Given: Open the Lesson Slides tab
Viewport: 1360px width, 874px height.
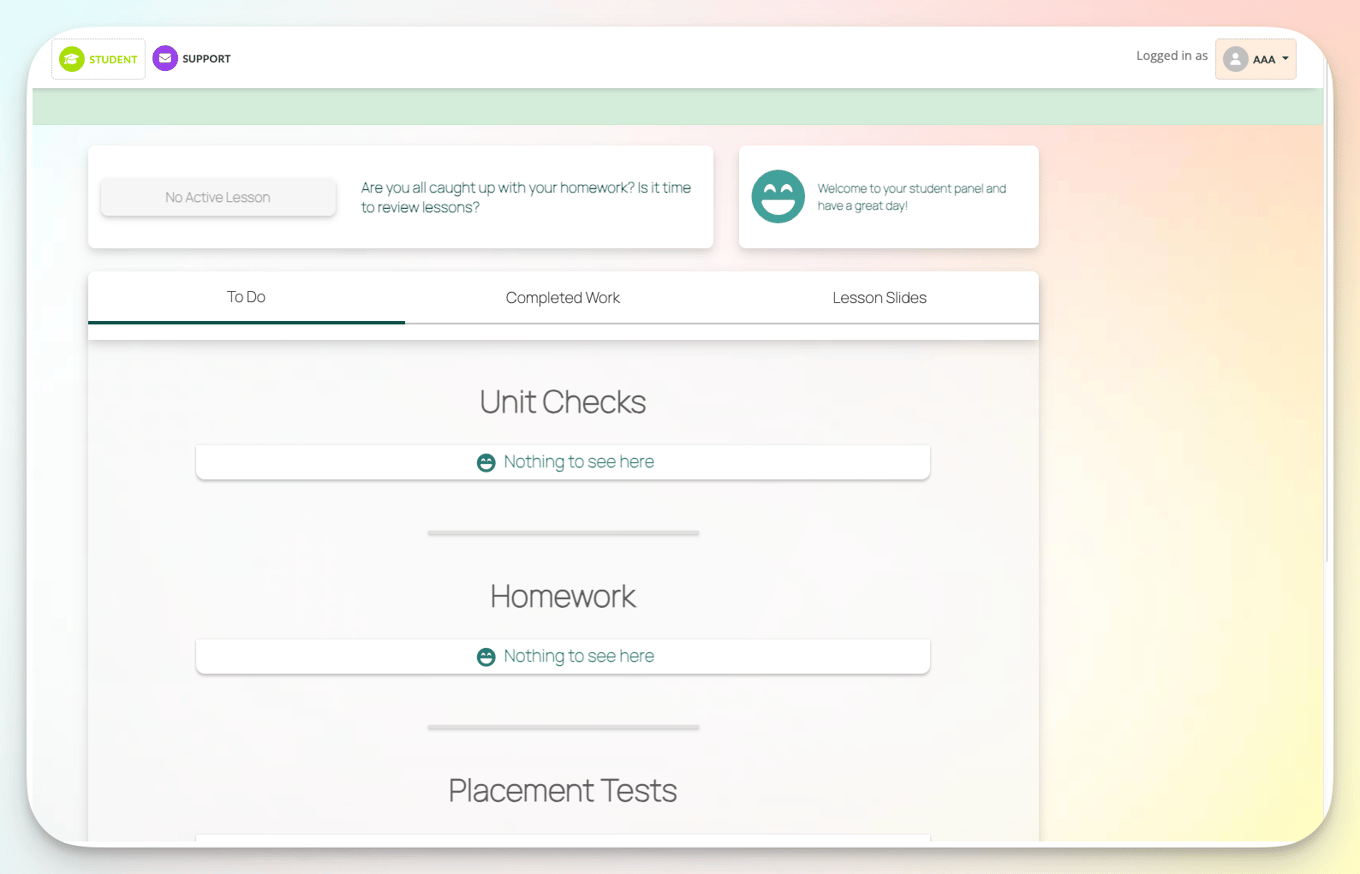Looking at the screenshot, I should pos(880,297).
